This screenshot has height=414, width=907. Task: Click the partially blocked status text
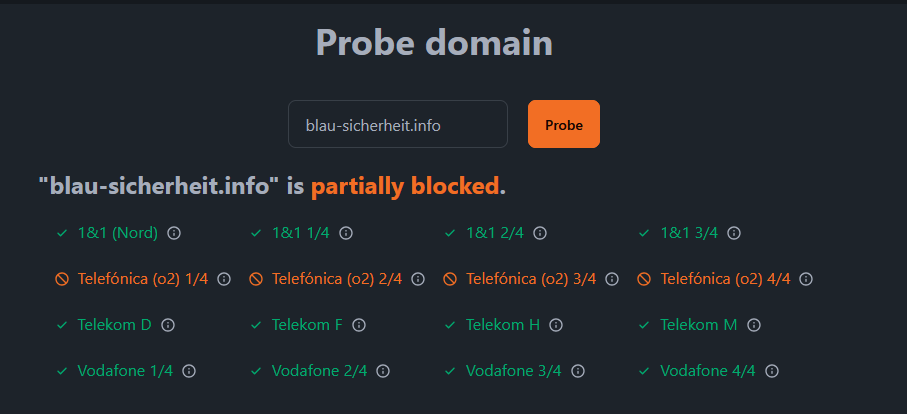[404, 187]
